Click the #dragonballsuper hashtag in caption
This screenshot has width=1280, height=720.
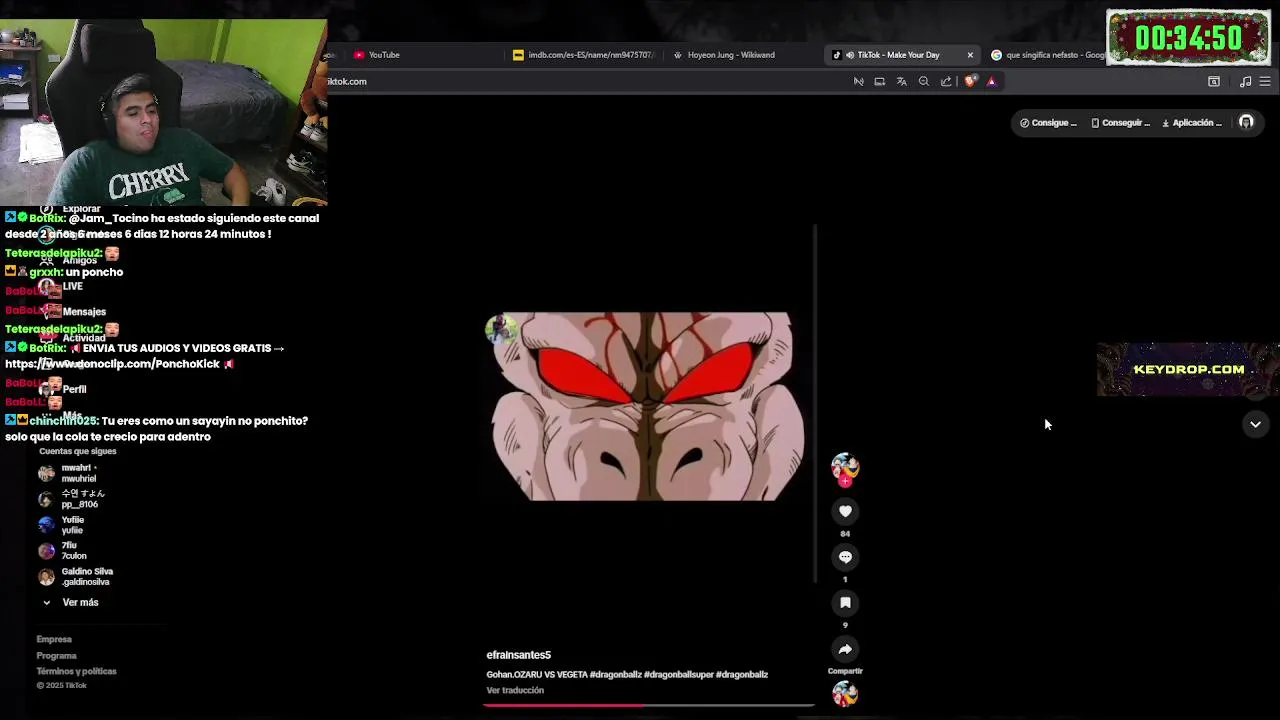click(x=678, y=674)
